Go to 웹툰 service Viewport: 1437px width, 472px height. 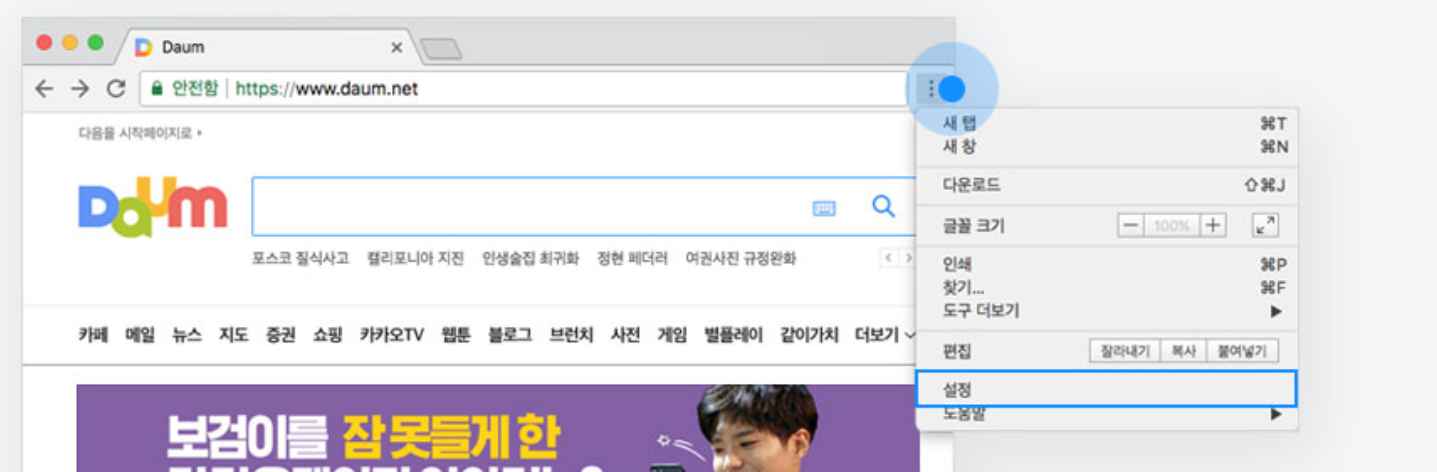[456, 335]
